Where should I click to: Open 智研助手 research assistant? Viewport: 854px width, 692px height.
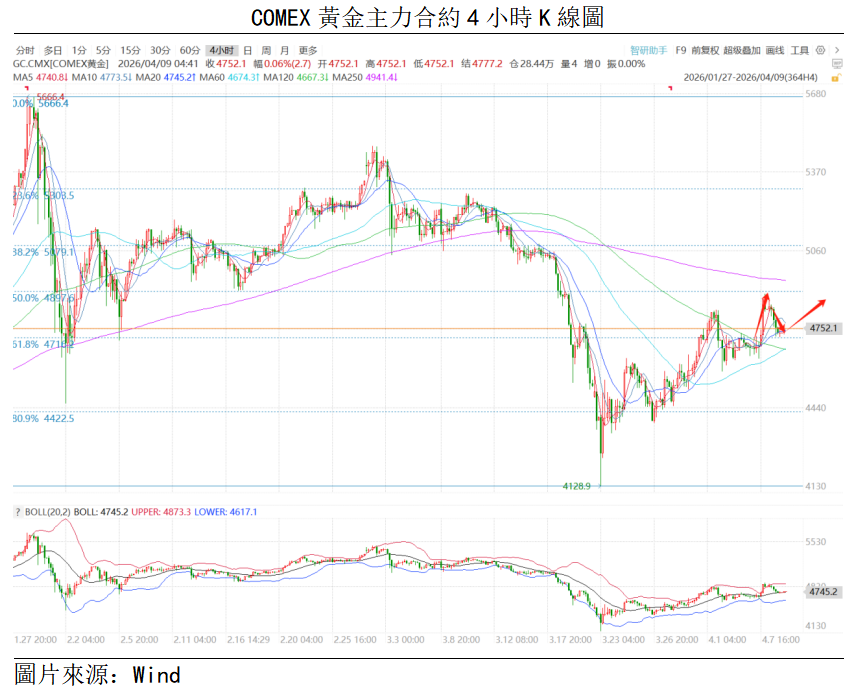coord(648,50)
